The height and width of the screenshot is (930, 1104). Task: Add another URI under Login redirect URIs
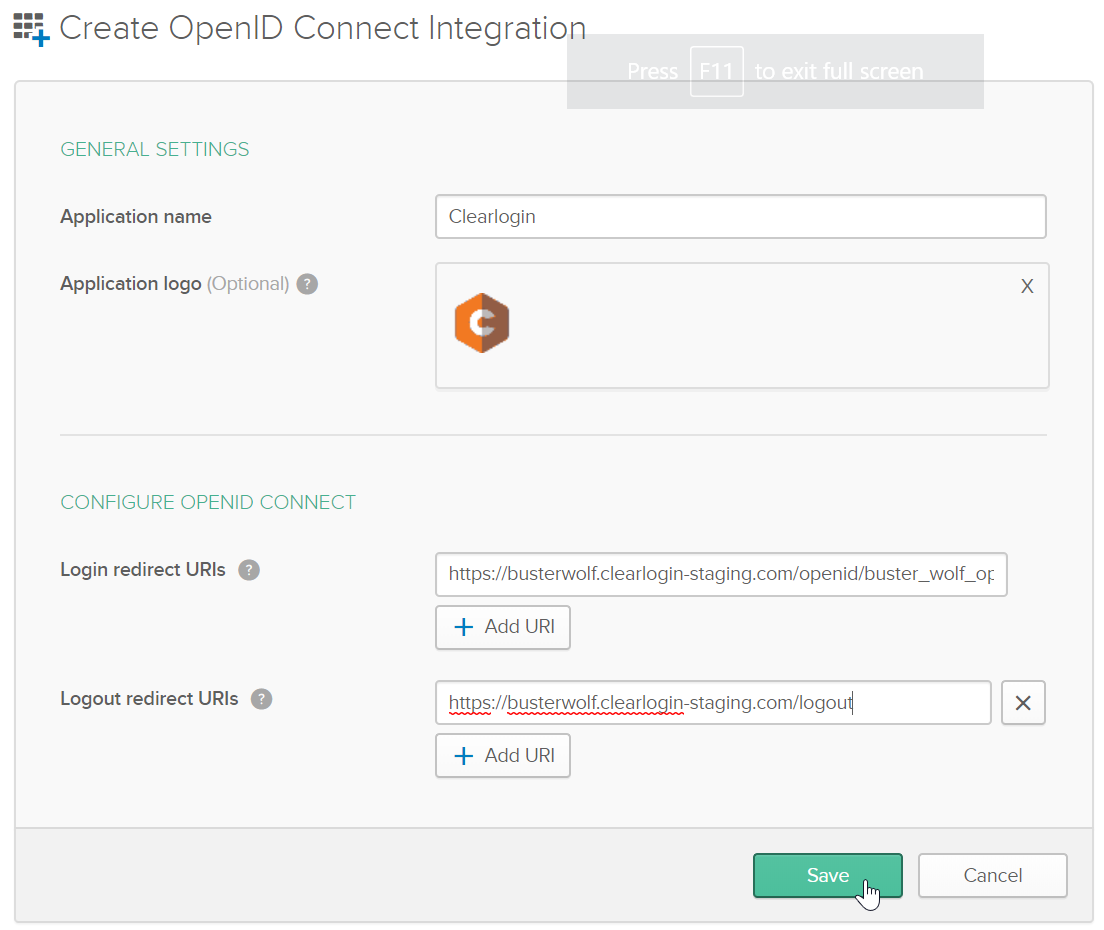(502, 627)
